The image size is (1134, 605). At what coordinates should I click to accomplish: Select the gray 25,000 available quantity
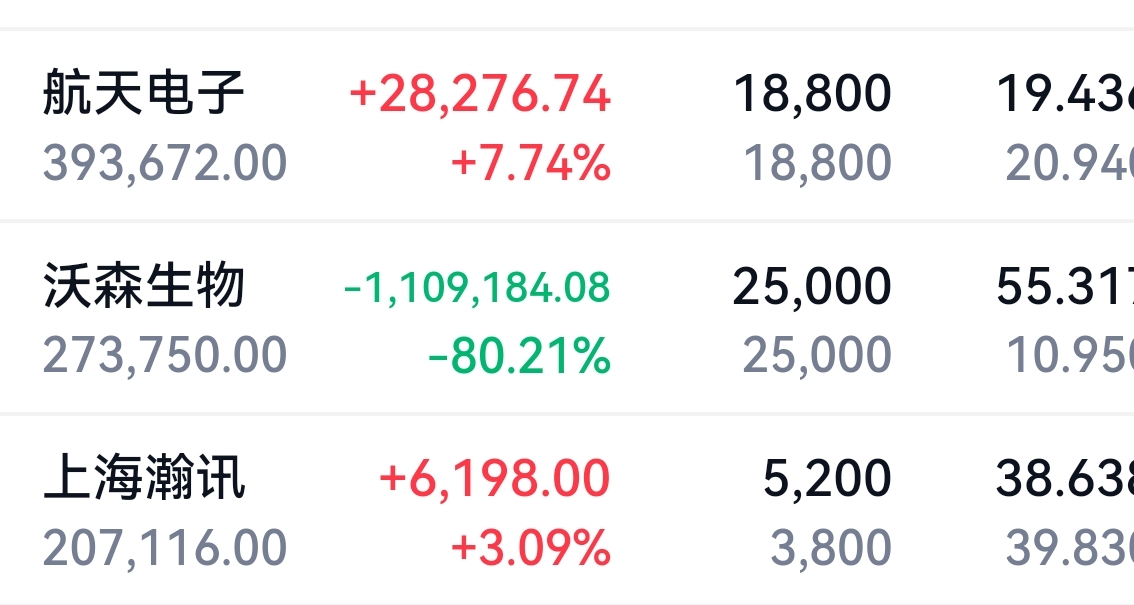817,355
